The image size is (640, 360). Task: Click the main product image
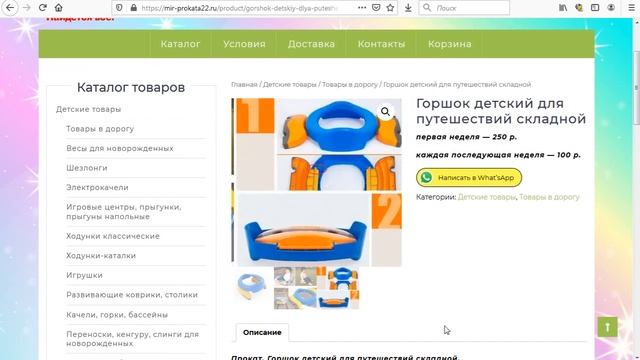[317, 182]
